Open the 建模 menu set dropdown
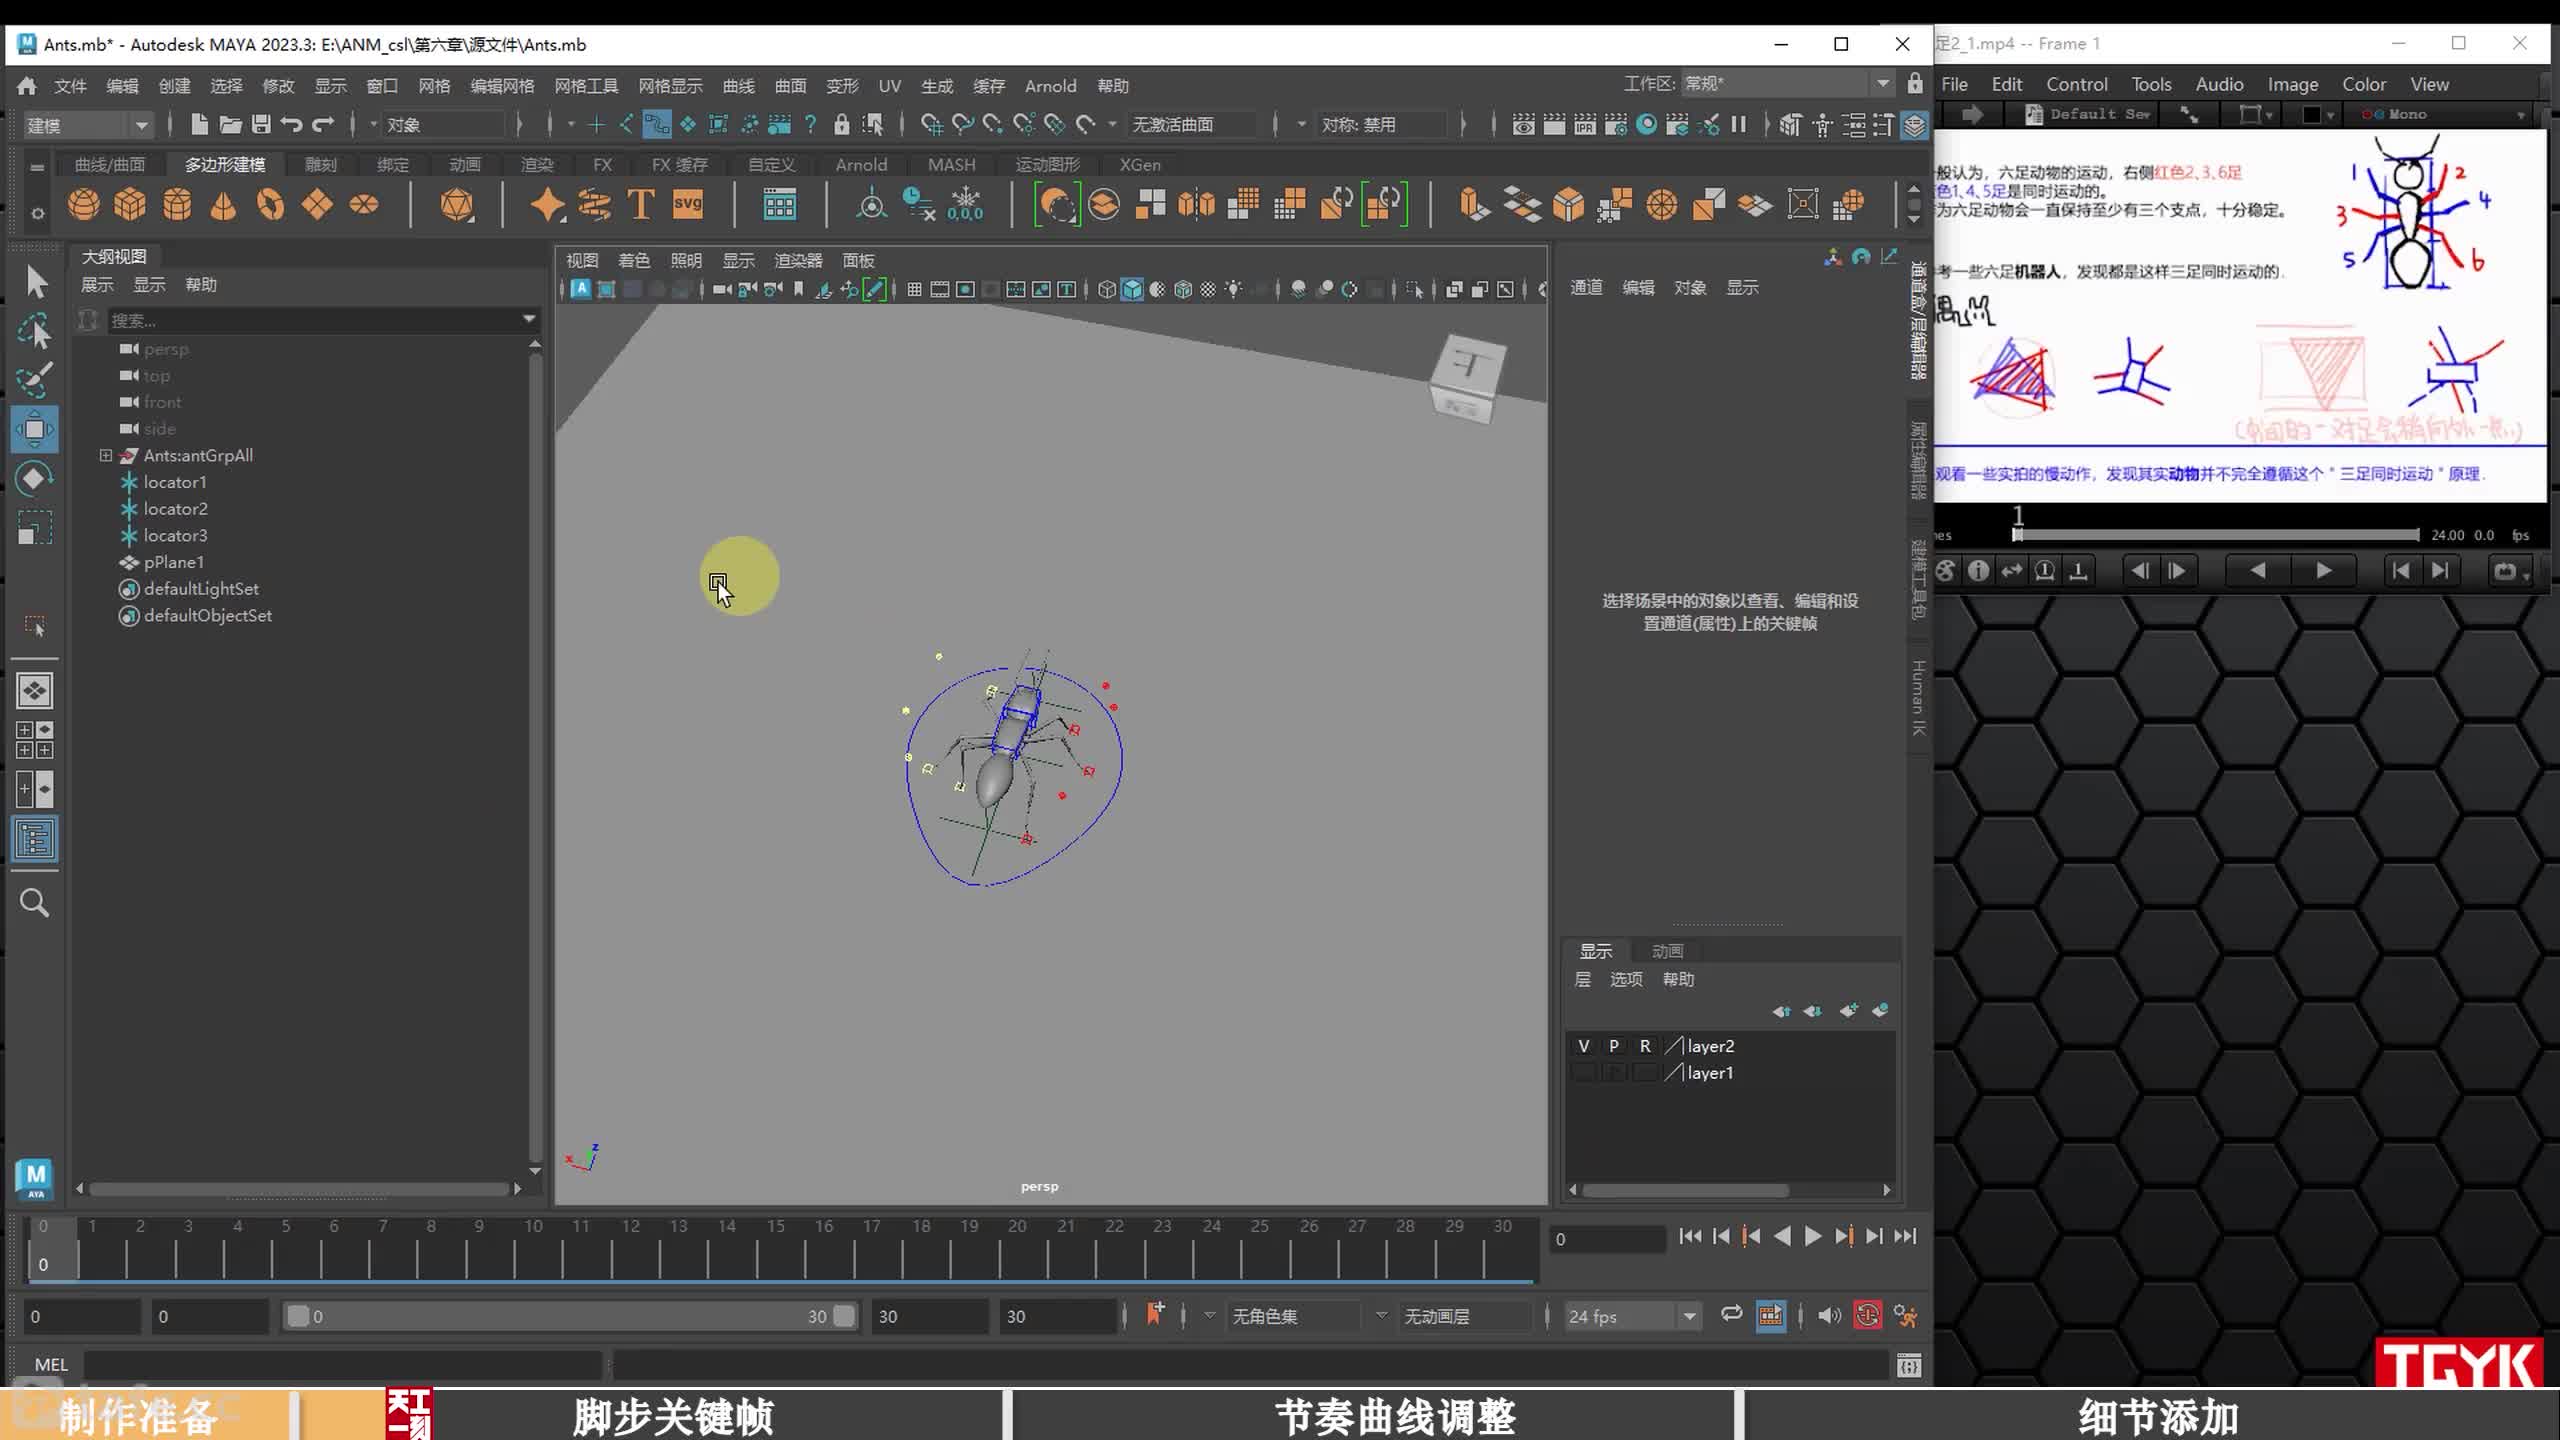Image resolution: width=2560 pixels, height=1440 pixels. coord(88,125)
